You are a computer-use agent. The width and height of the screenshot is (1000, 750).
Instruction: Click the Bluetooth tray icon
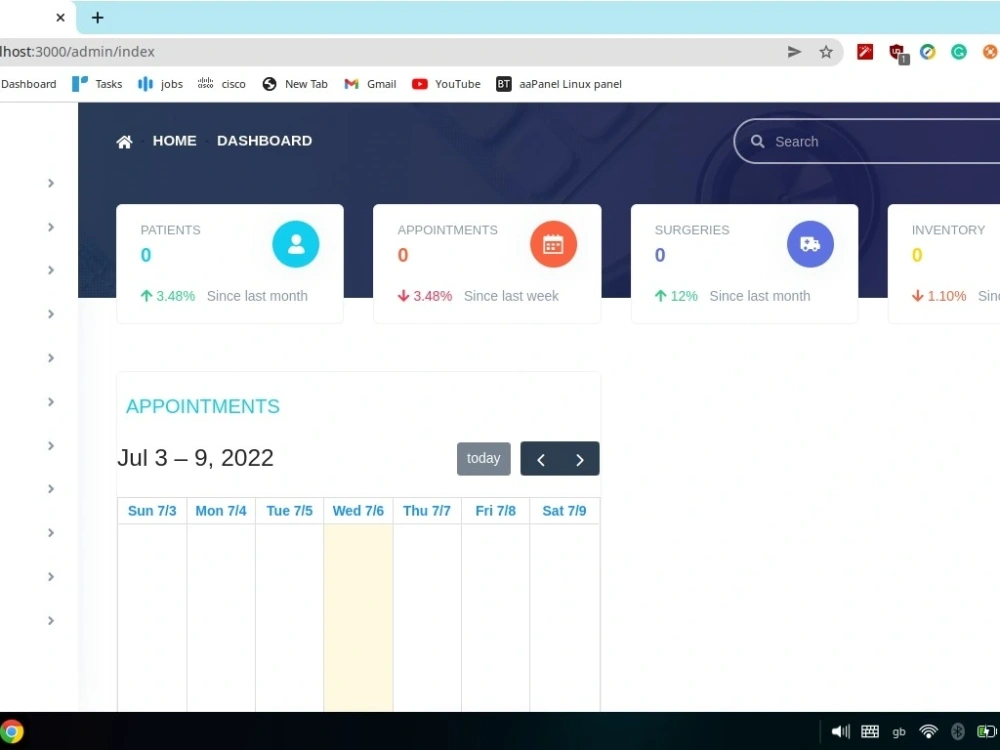tap(957, 732)
